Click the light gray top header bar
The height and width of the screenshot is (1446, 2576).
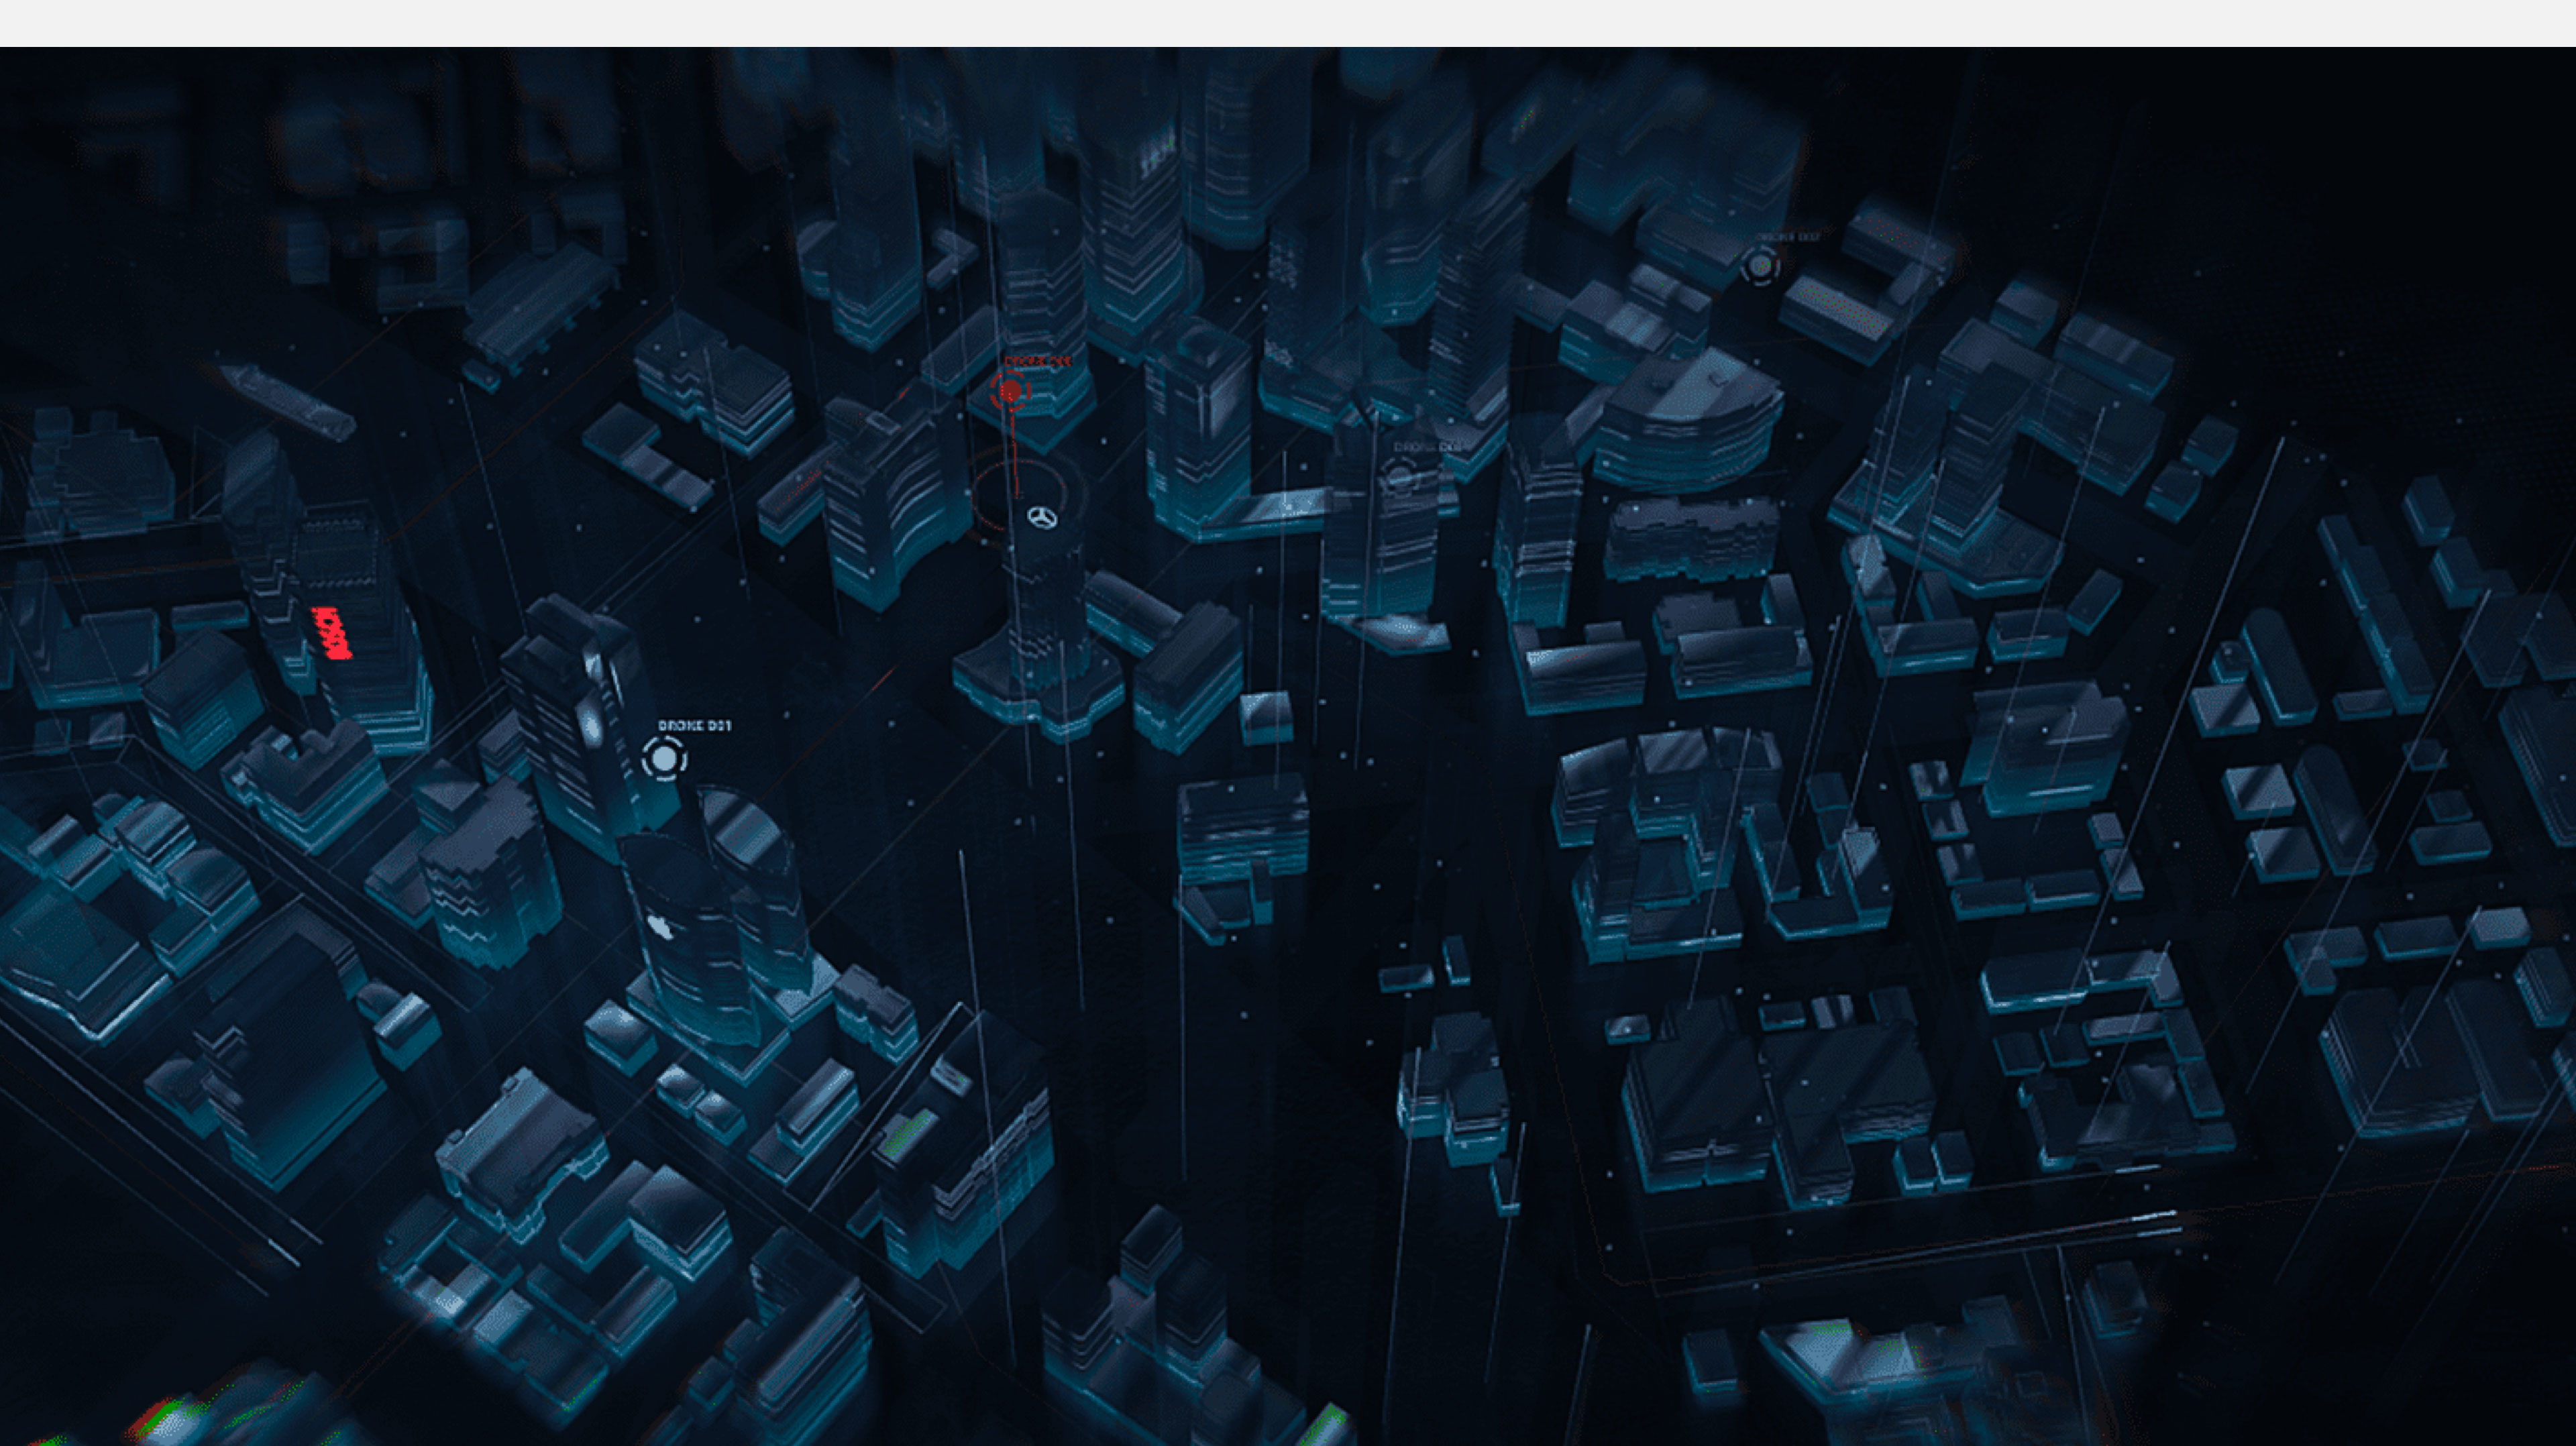pyautogui.click(x=1288, y=23)
